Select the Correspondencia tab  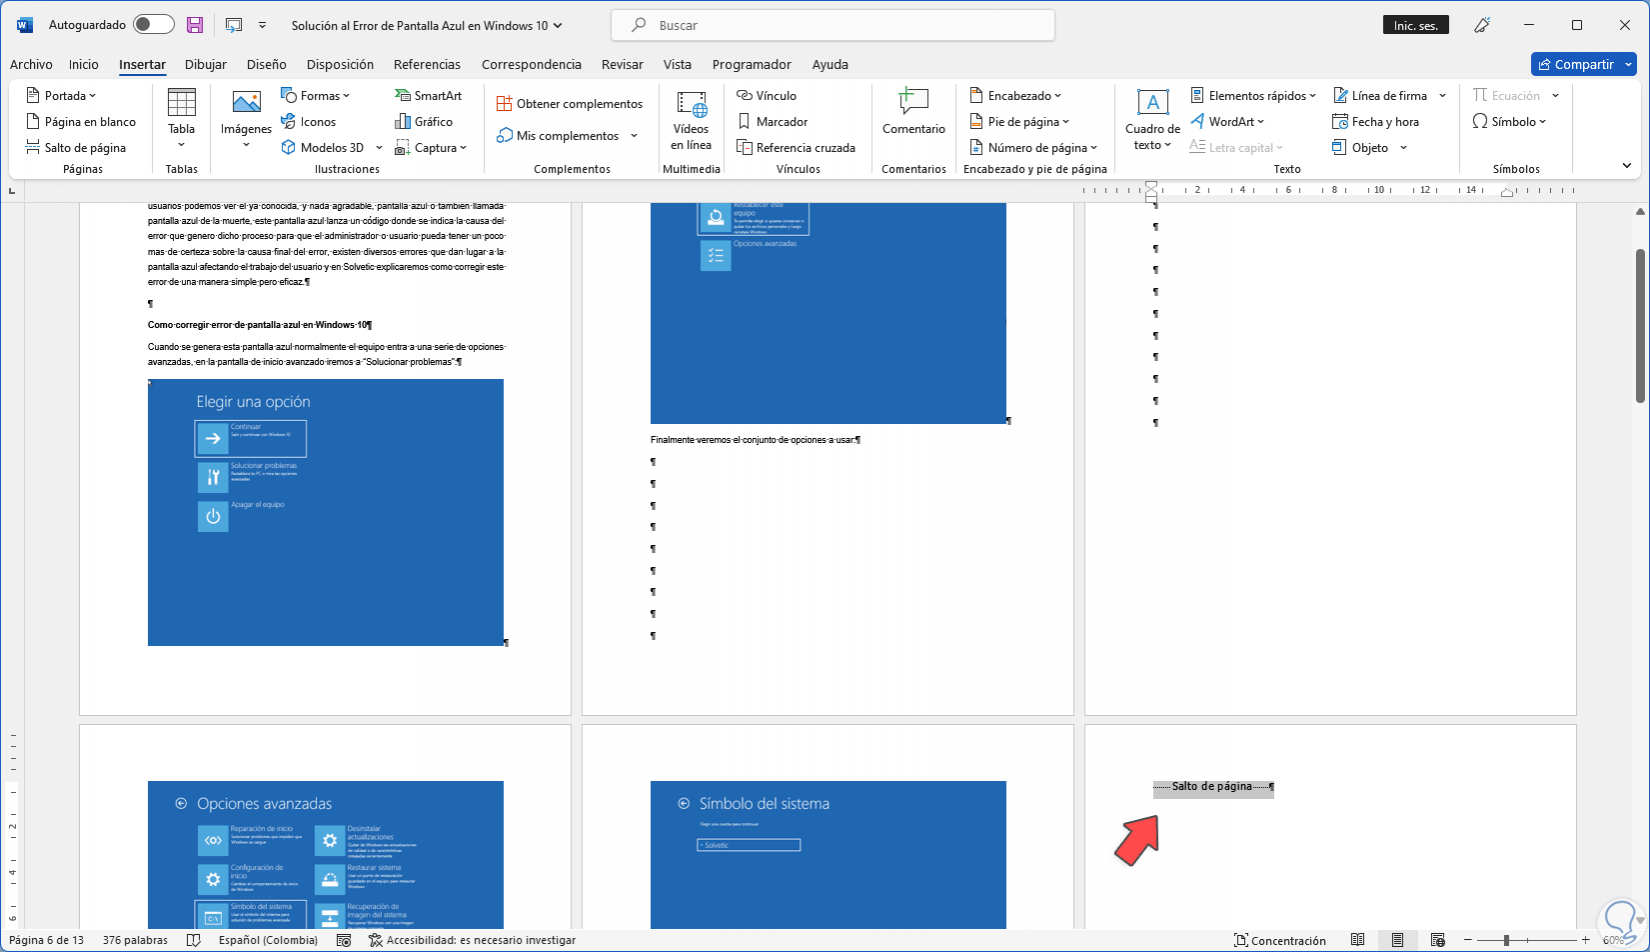(x=531, y=64)
